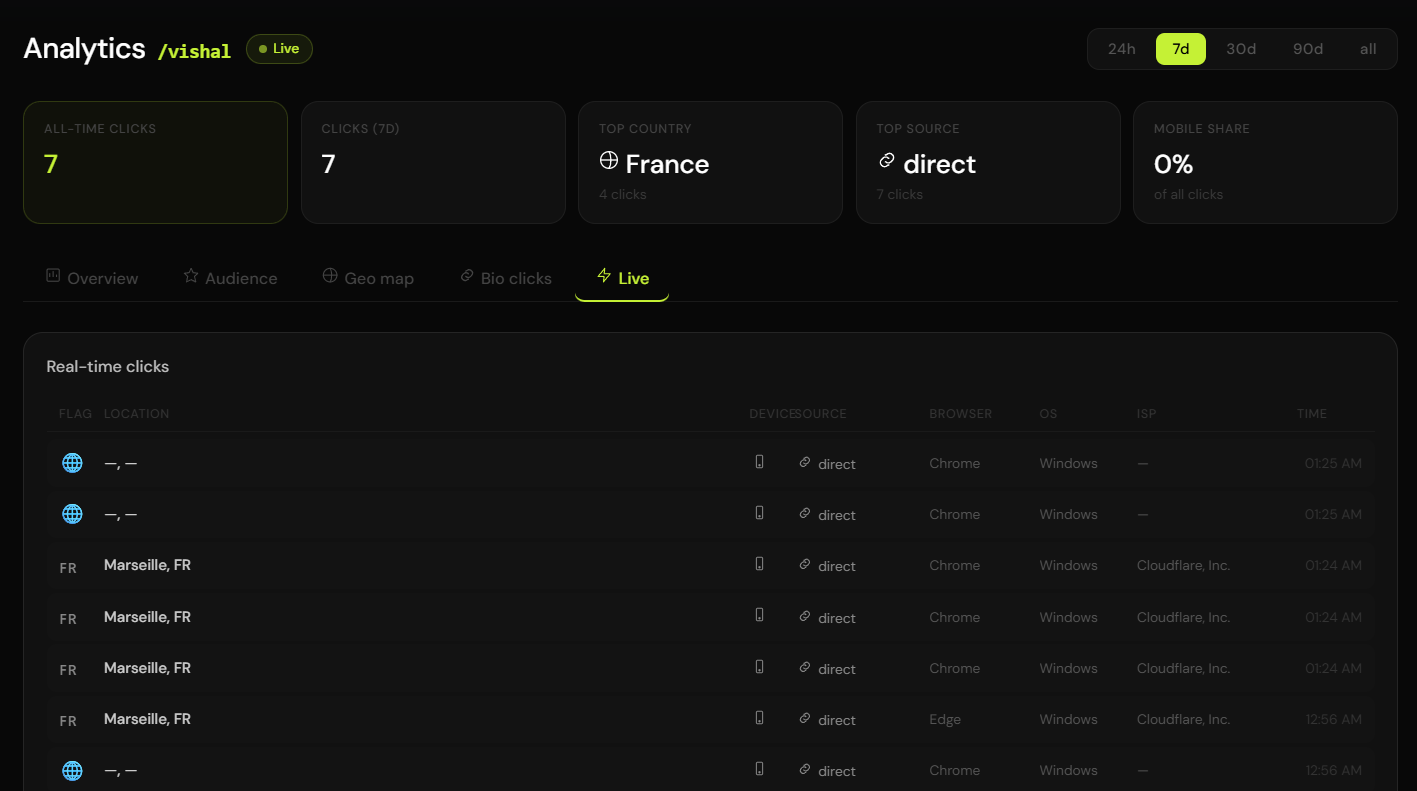
Task: Click the /vishal link slug
Action: (x=194, y=52)
